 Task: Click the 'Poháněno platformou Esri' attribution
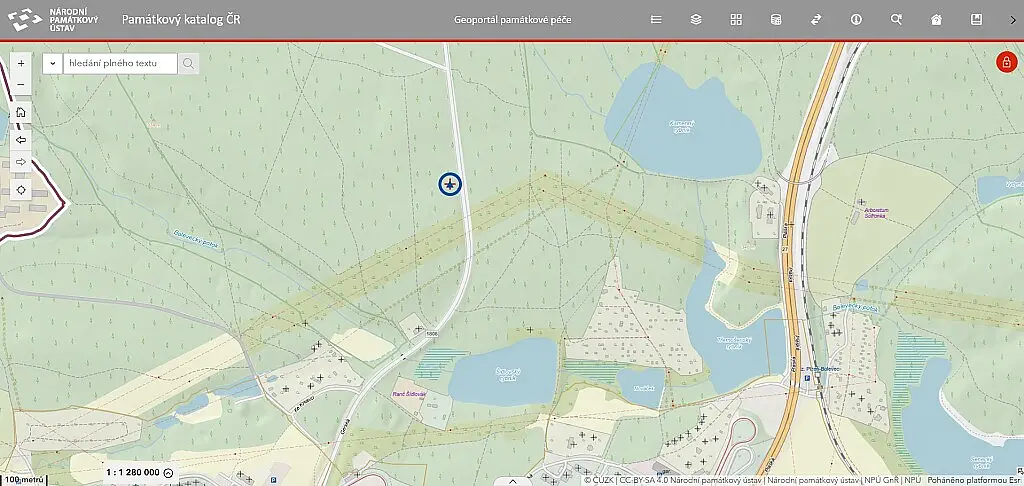975,480
